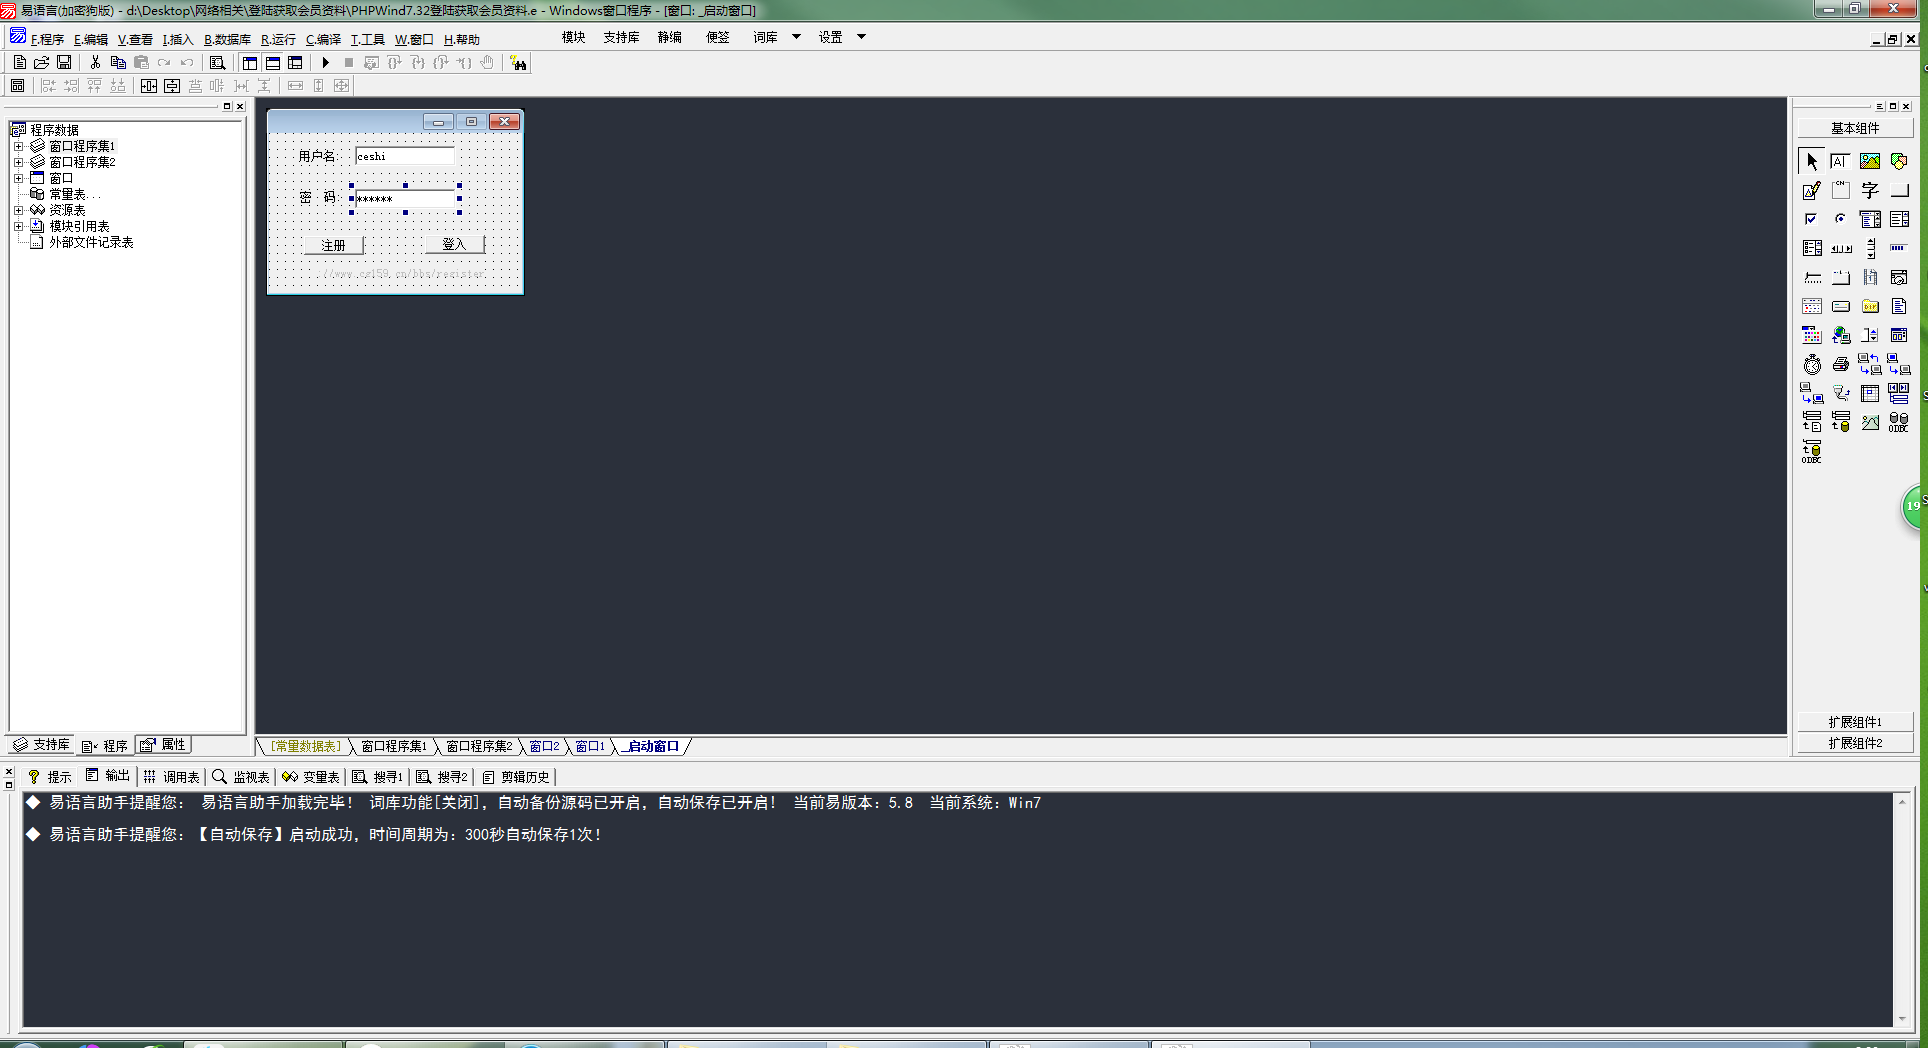Screen dimensions: 1928x1048
Task: Select the hyperlink globe component icon
Action: point(1840,335)
